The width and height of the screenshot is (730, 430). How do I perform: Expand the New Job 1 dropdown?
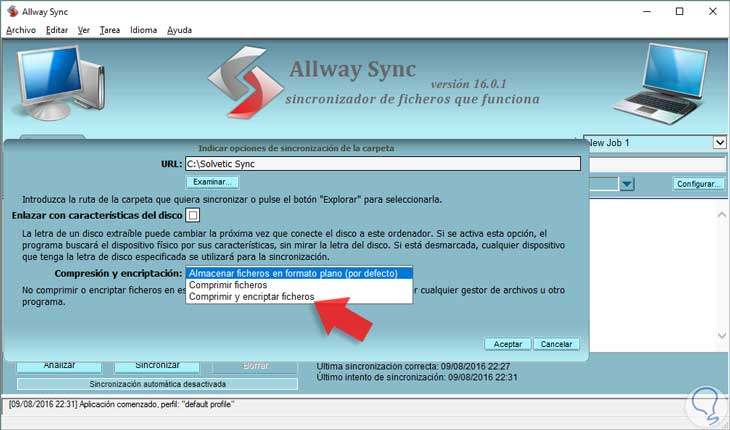click(x=720, y=142)
